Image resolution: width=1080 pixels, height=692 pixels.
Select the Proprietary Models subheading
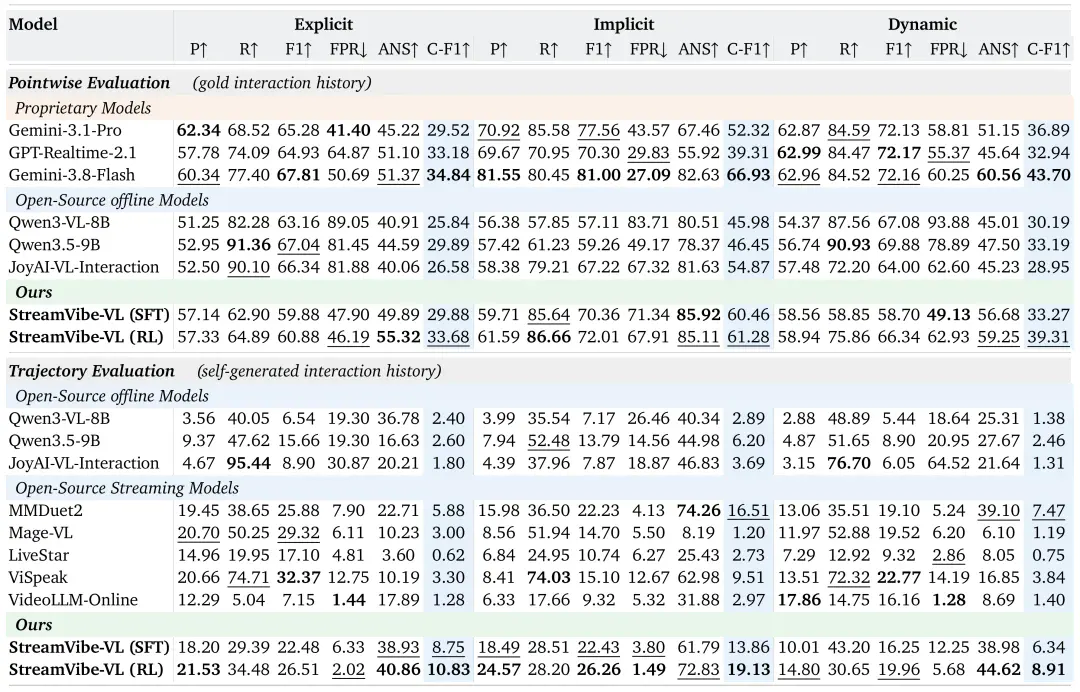tap(83, 108)
